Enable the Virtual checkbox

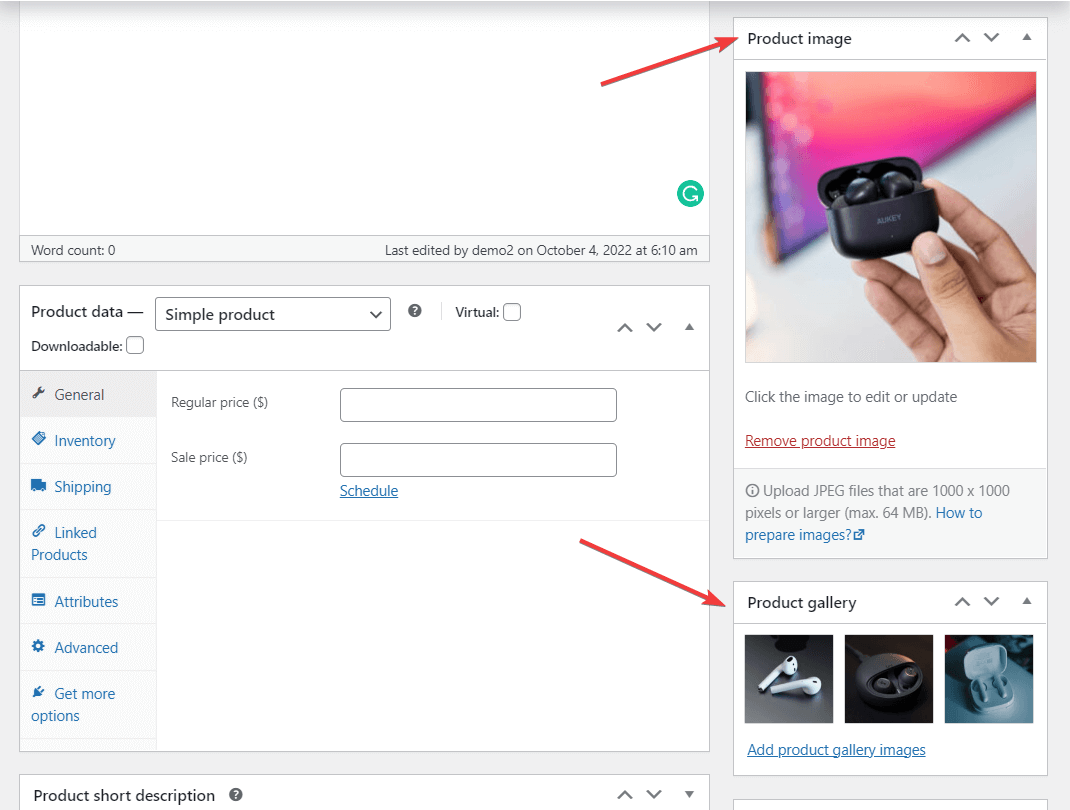click(512, 312)
